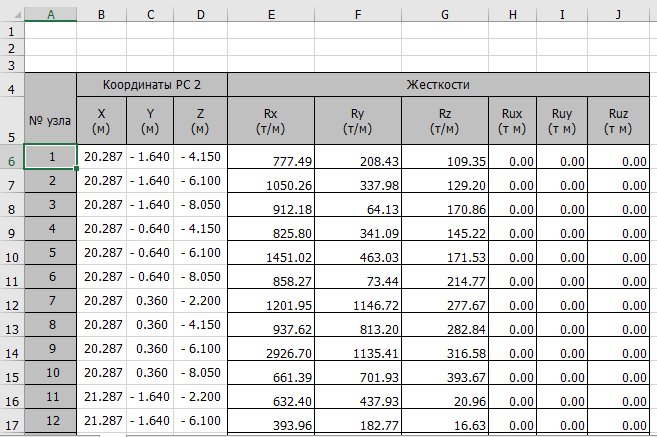Click node number cell '12'
Image resolution: width=657 pixels, height=437 pixels.
[51, 421]
